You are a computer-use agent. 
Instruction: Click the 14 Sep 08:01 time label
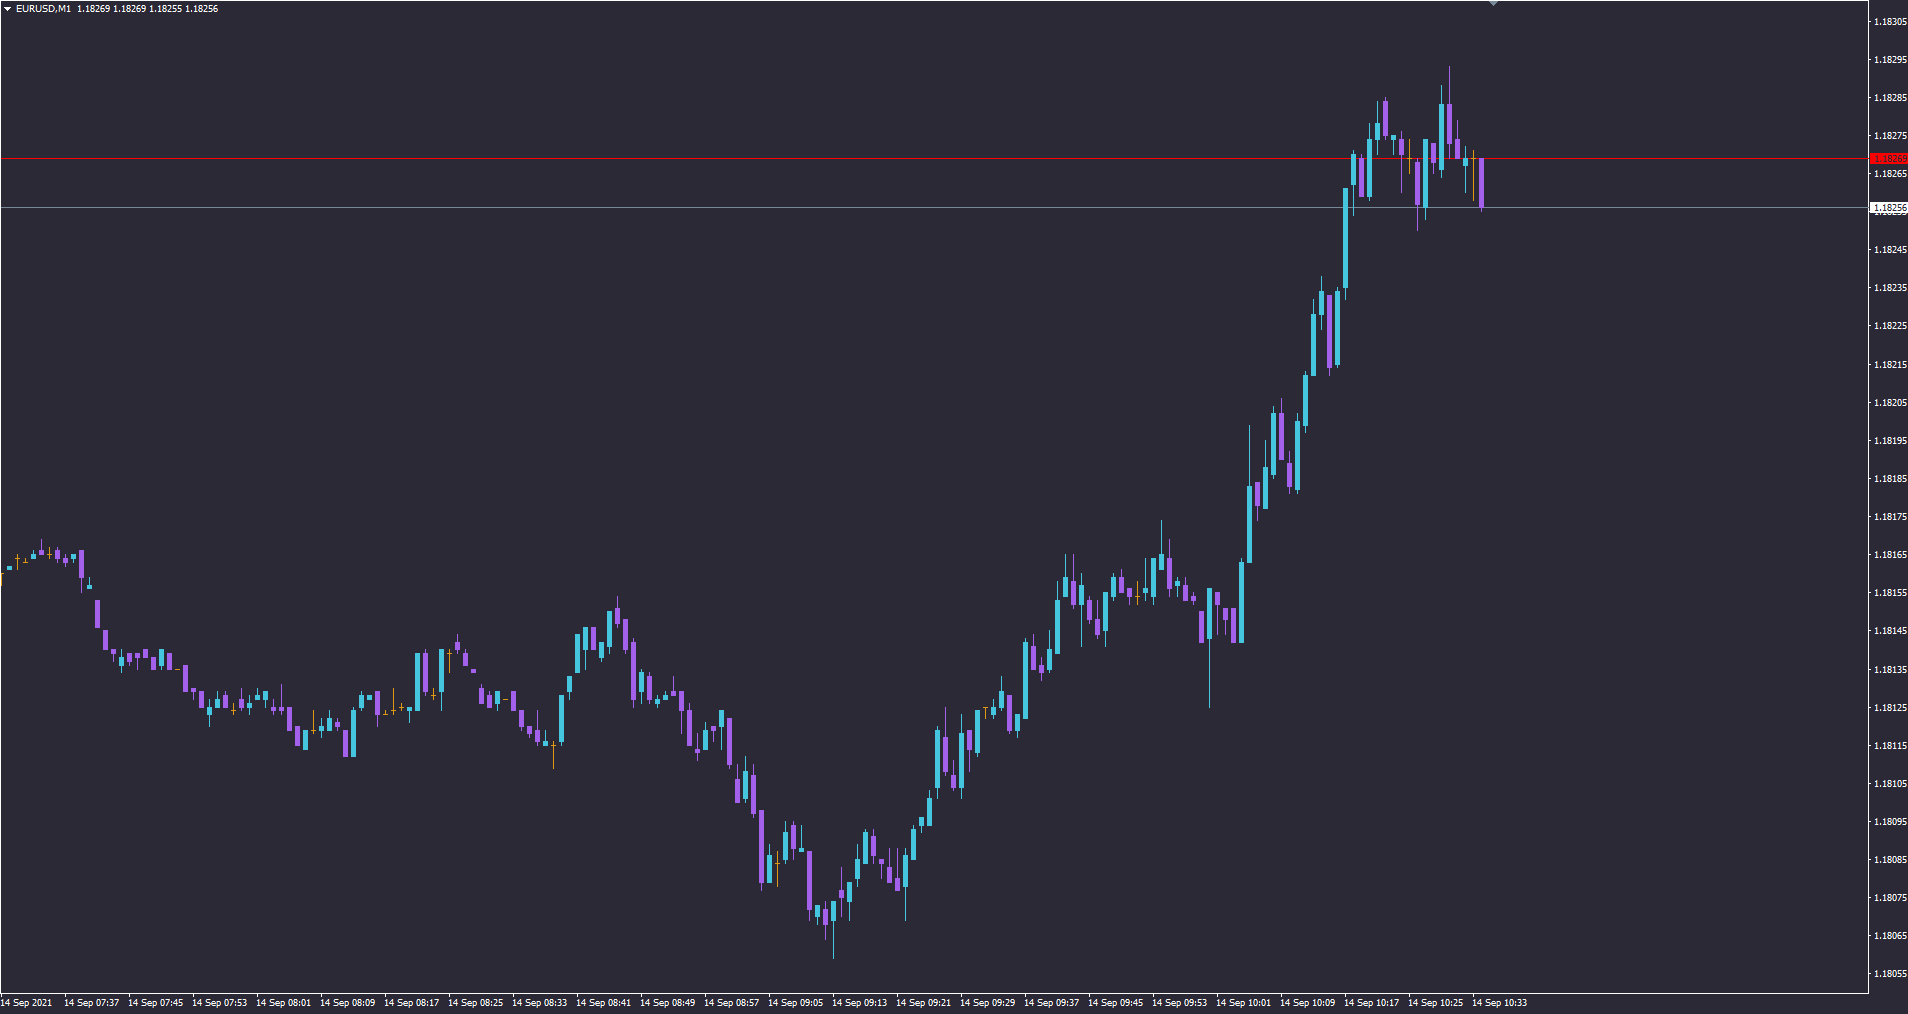coord(283,1003)
